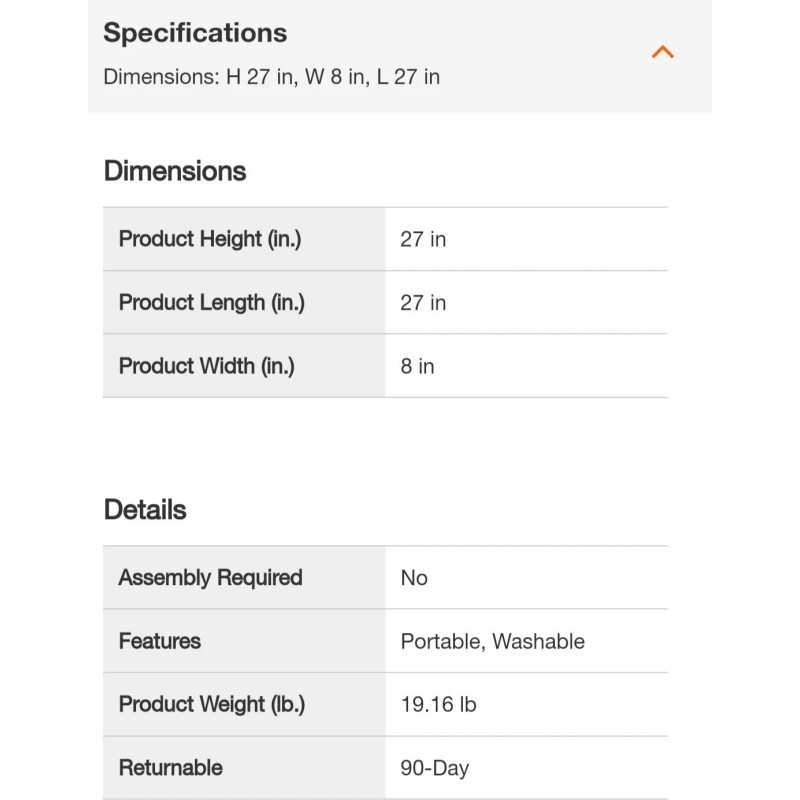Image resolution: width=800 pixels, height=800 pixels.
Task: Select the Product Width (in.) label
Action: pos(207,366)
